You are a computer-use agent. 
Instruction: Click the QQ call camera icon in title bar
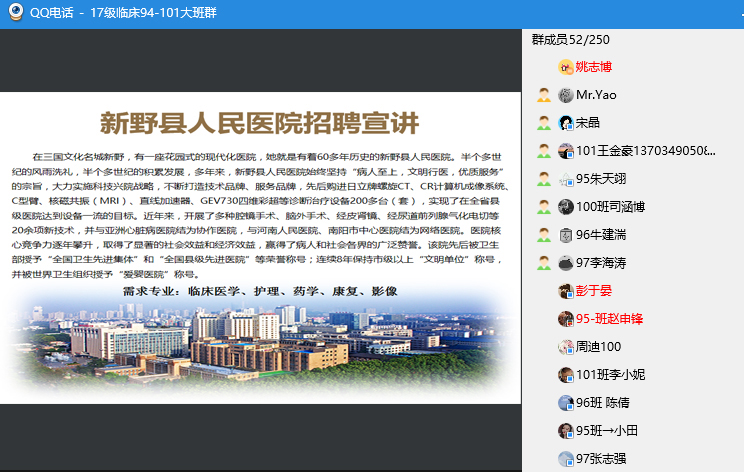(x=15, y=14)
